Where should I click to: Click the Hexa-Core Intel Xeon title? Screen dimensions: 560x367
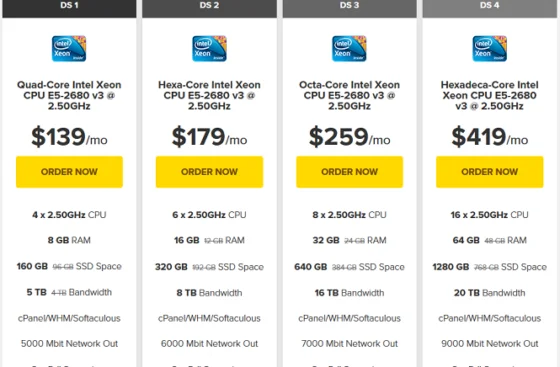tap(209, 95)
